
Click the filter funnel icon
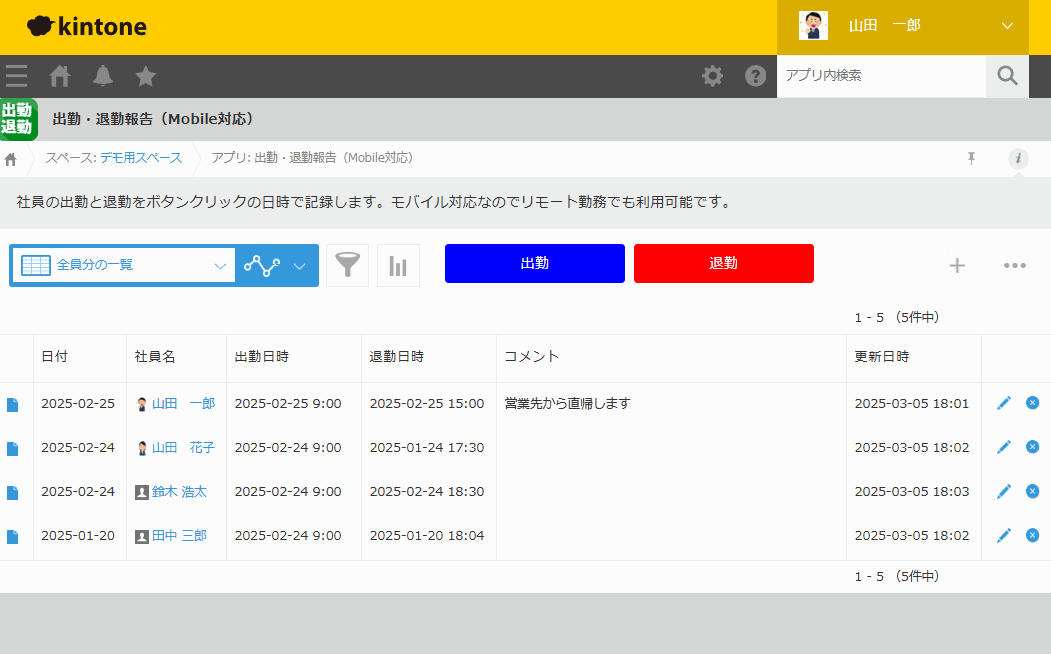point(347,266)
